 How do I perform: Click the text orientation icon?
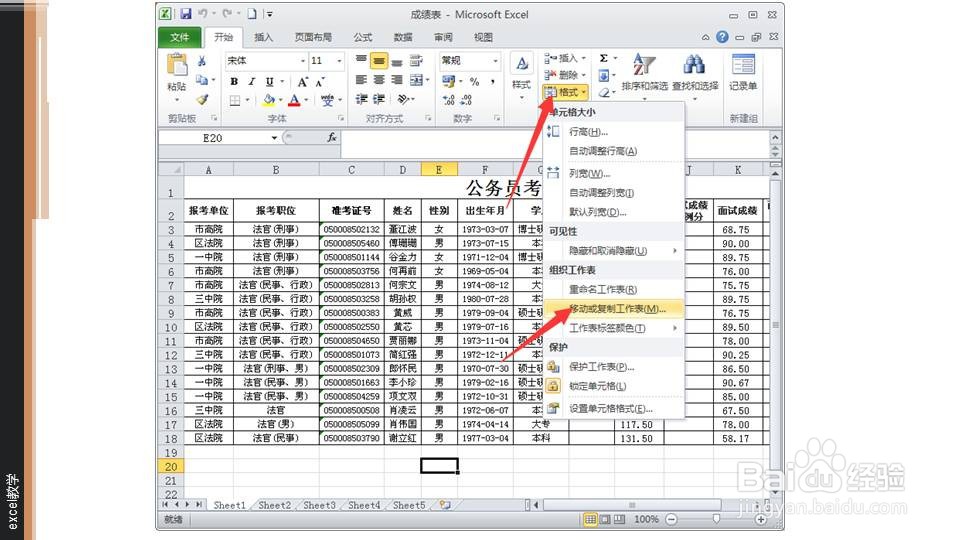(x=404, y=99)
